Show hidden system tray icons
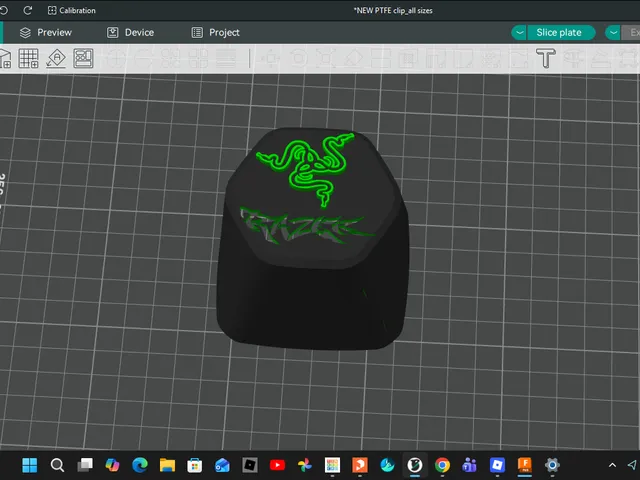The width and height of the screenshot is (640, 480). (612, 465)
